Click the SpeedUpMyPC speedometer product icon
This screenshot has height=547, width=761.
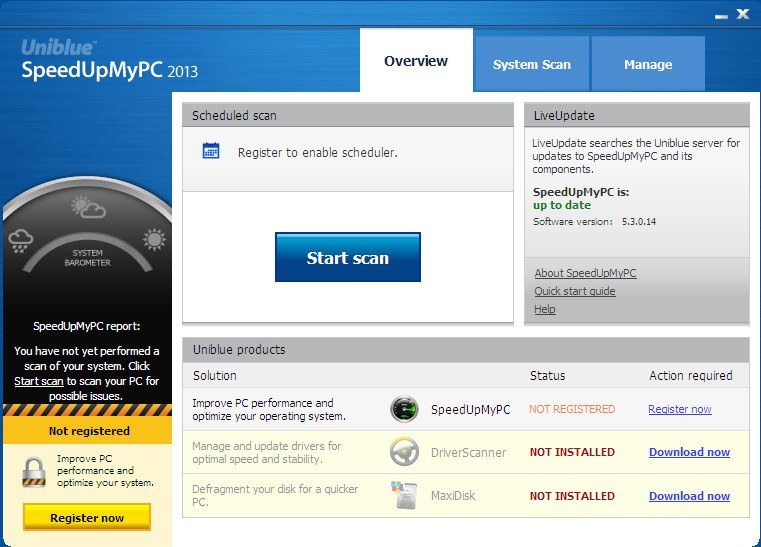[404, 409]
